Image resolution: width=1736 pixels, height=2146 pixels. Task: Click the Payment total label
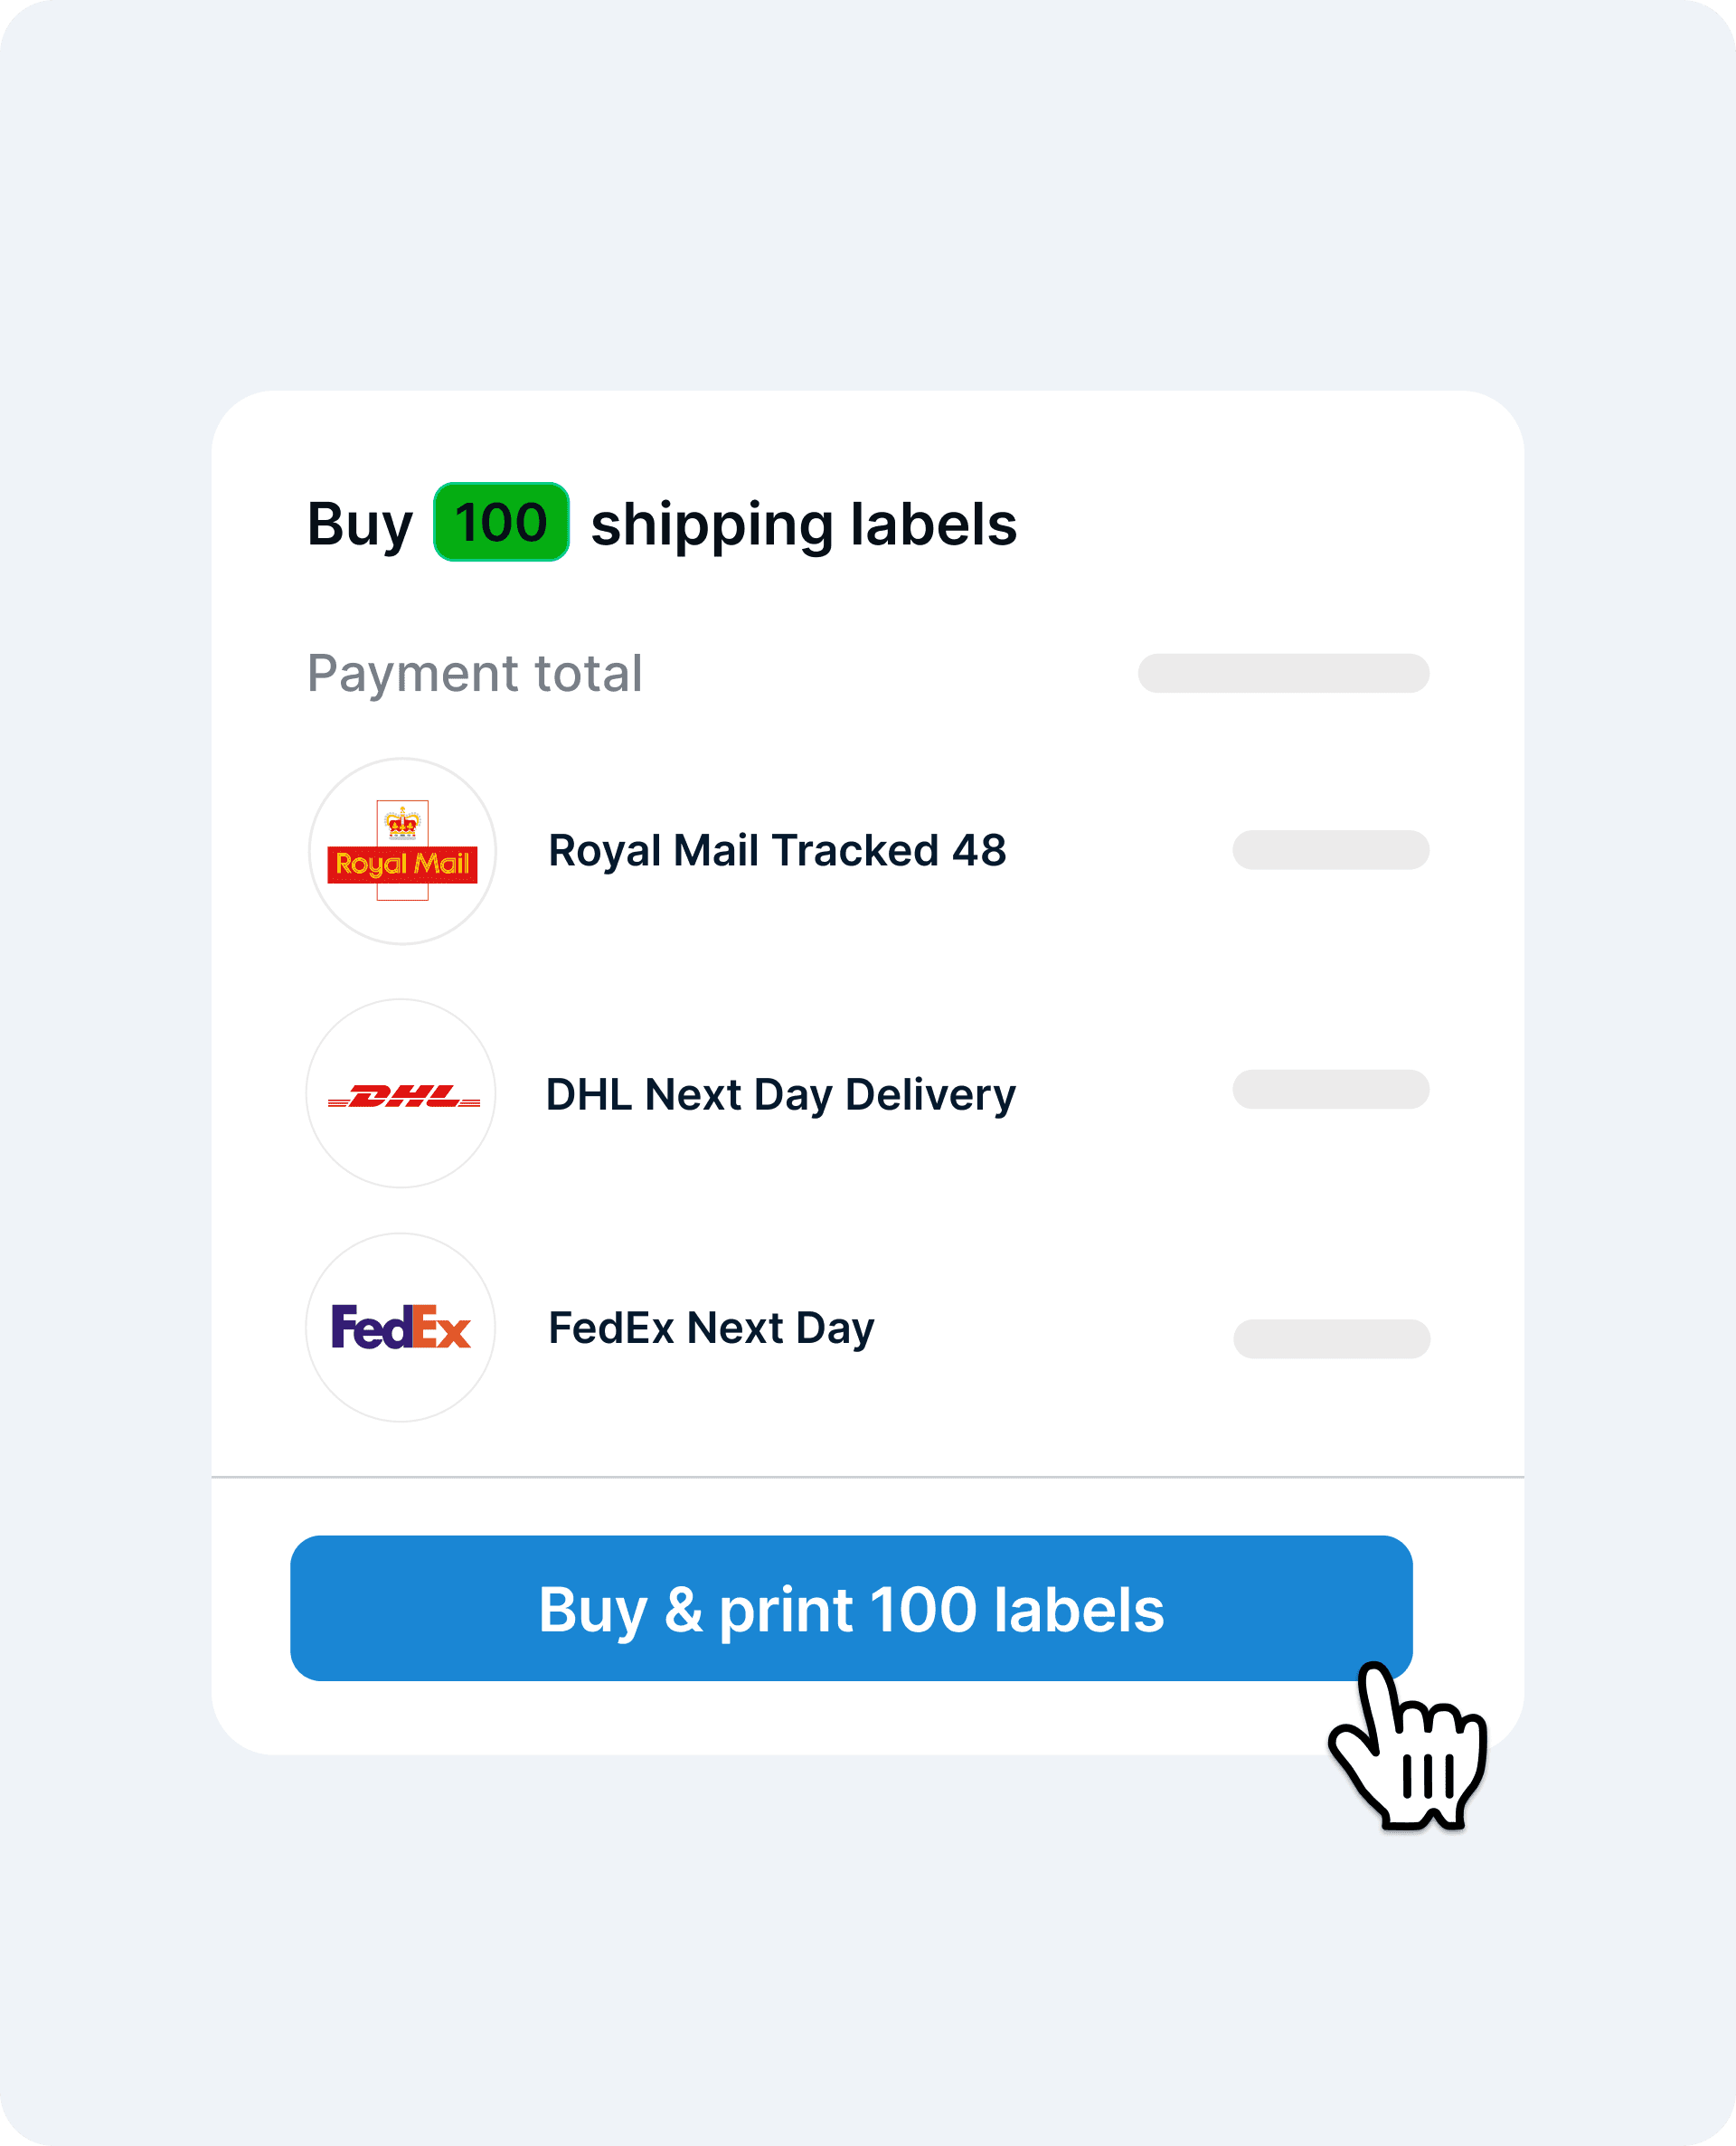(x=475, y=674)
